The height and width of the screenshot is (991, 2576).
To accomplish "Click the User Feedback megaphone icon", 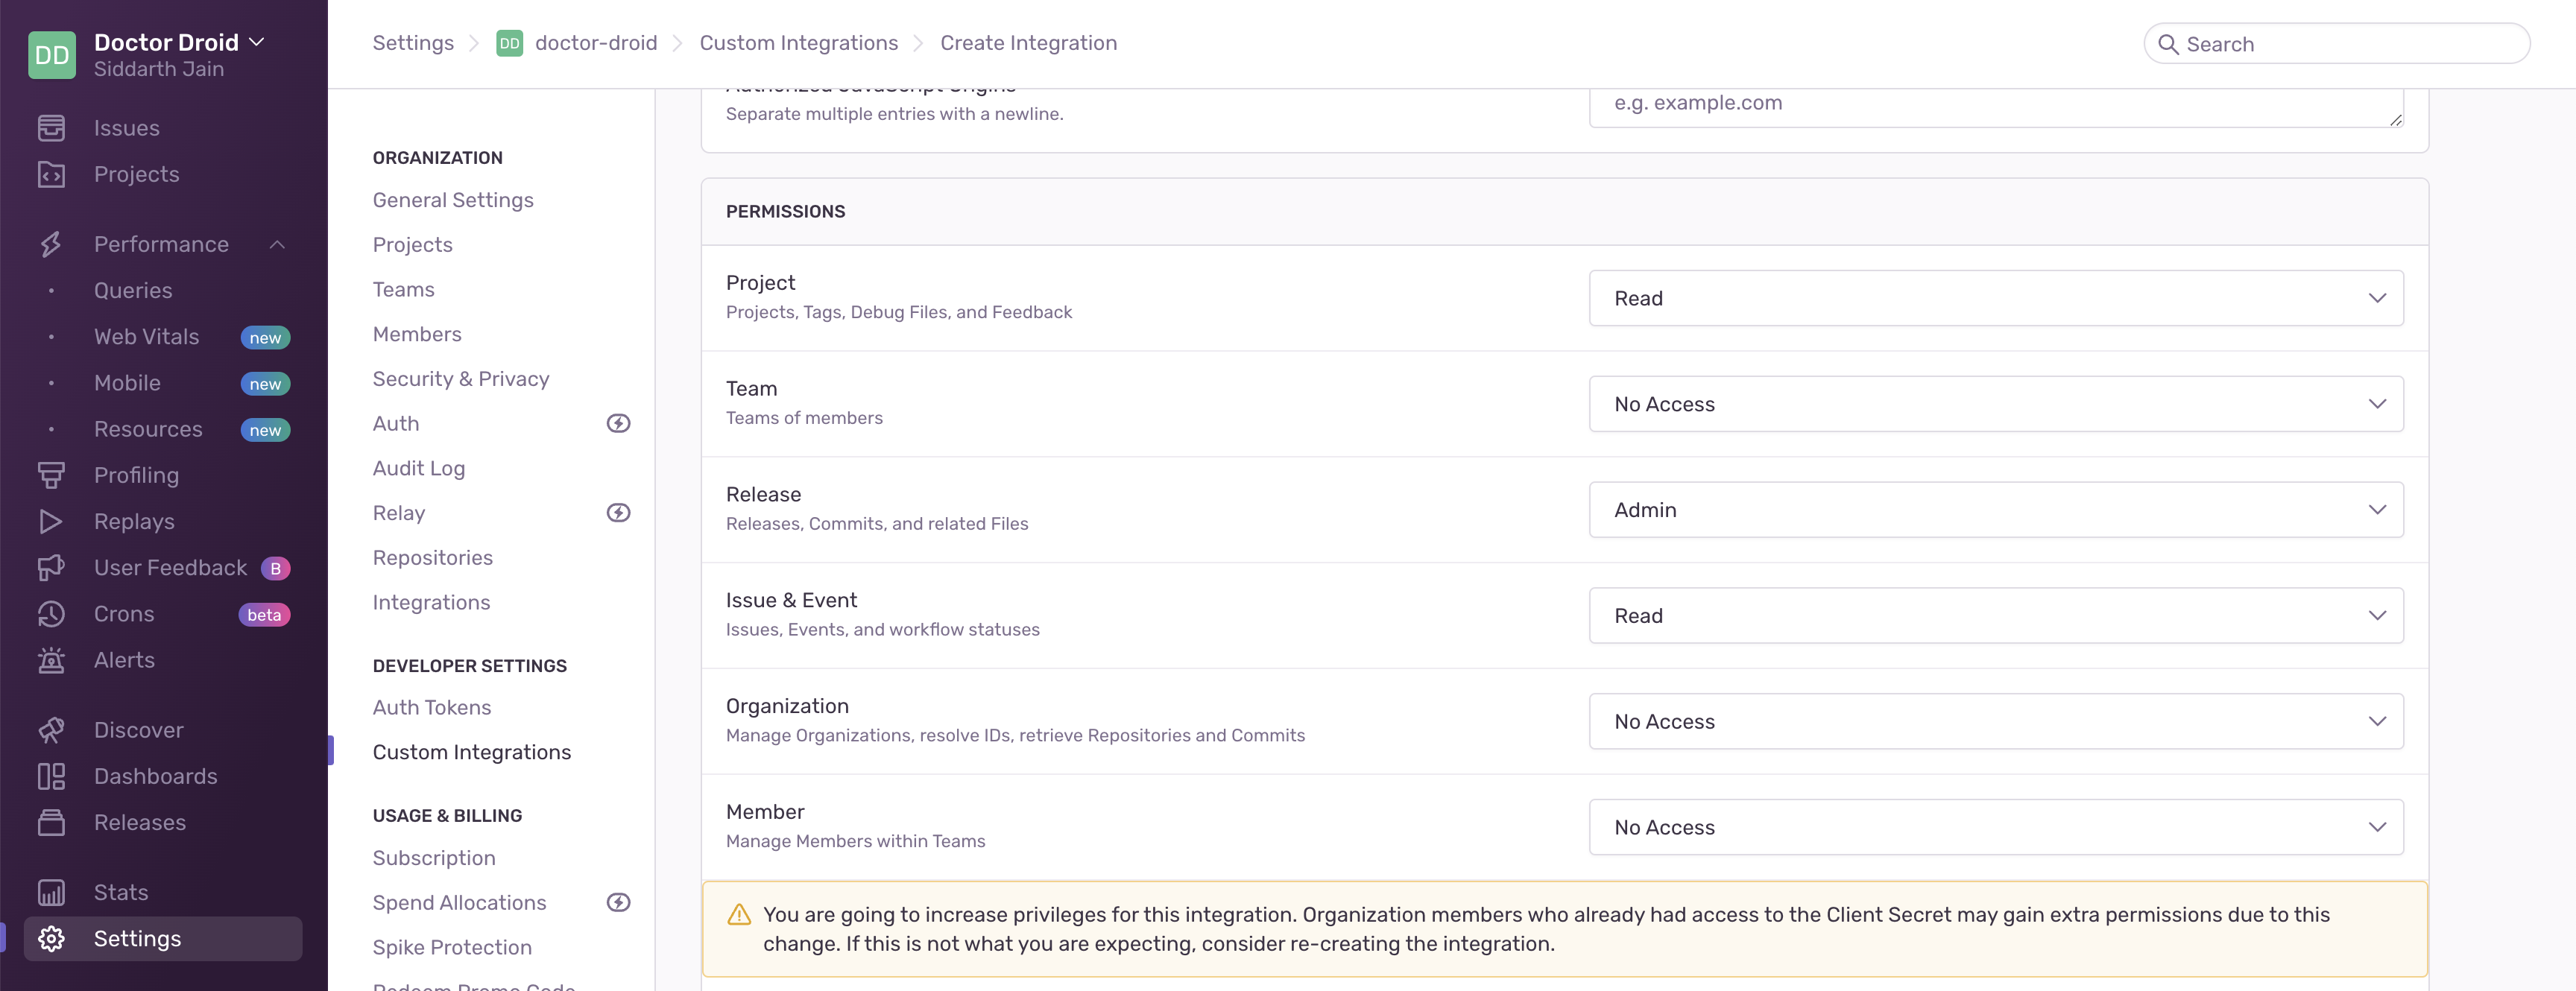I will (51, 567).
